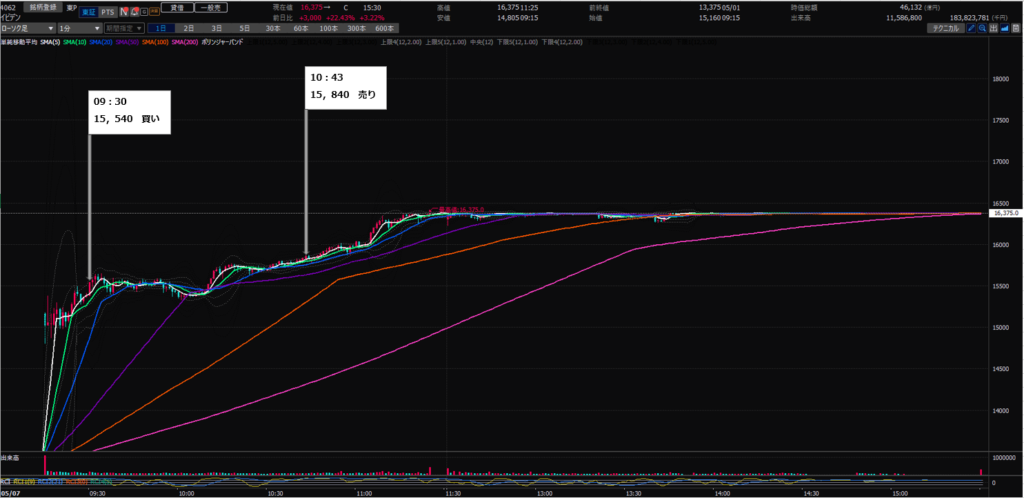The height and width of the screenshot is (498, 1024).
Task: Select the 5日 period tab
Action: click(x=244, y=28)
